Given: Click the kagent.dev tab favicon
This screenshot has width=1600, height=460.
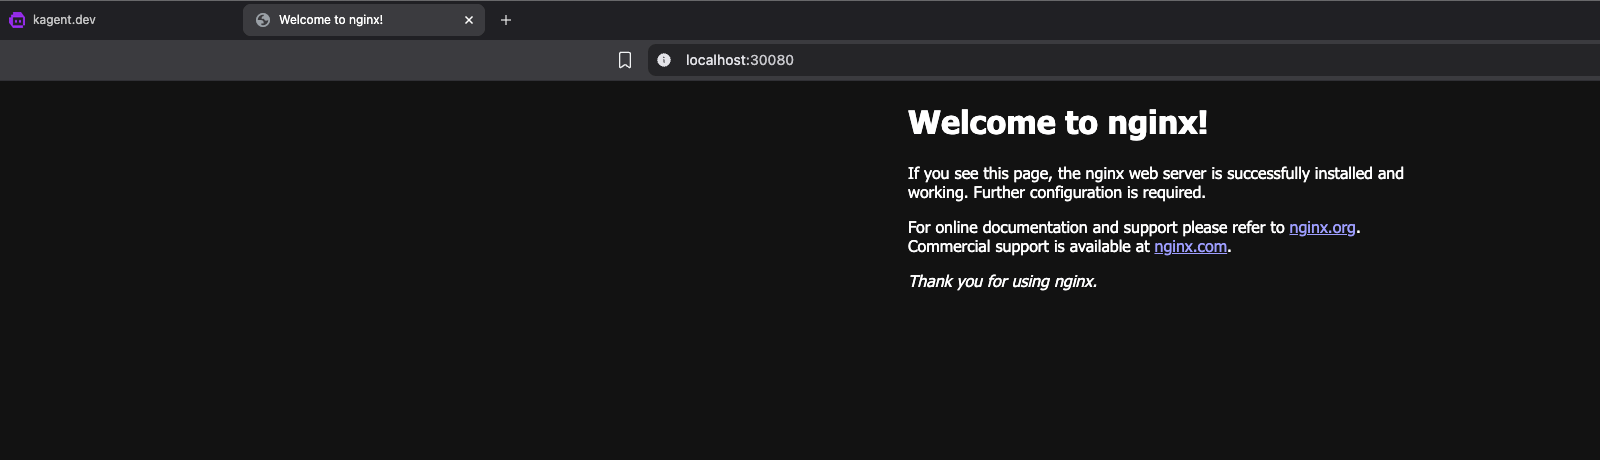Looking at the screenshot, I should tap(17, 20).
